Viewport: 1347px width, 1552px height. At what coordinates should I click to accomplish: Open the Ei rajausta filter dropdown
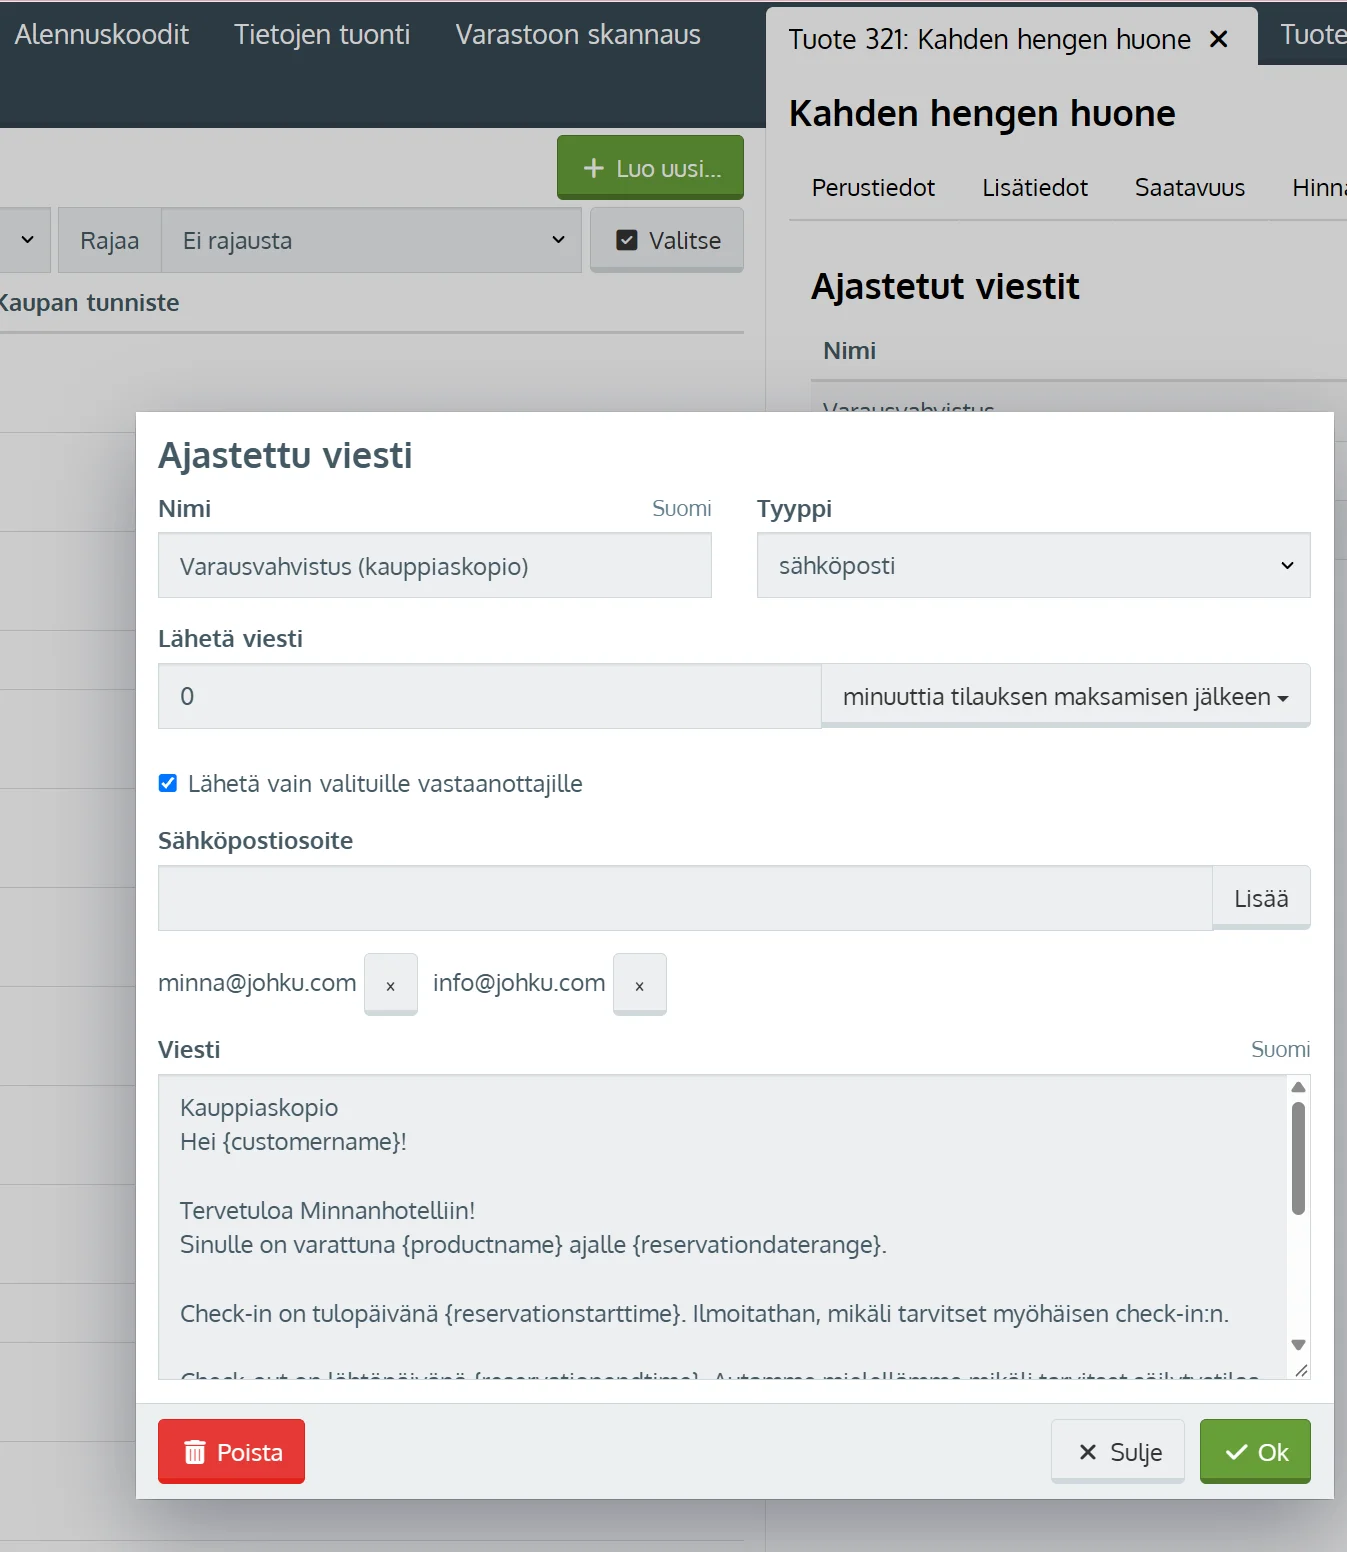click(x=371, y=240)
